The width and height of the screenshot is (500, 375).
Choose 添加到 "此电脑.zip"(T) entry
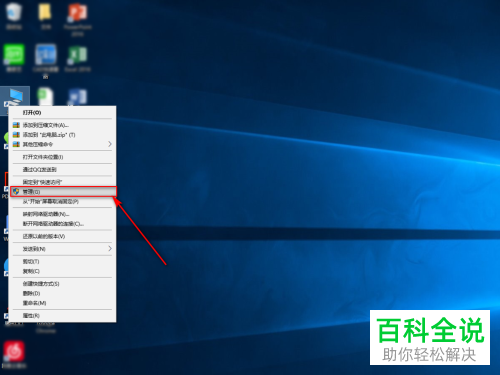[62, 135]
